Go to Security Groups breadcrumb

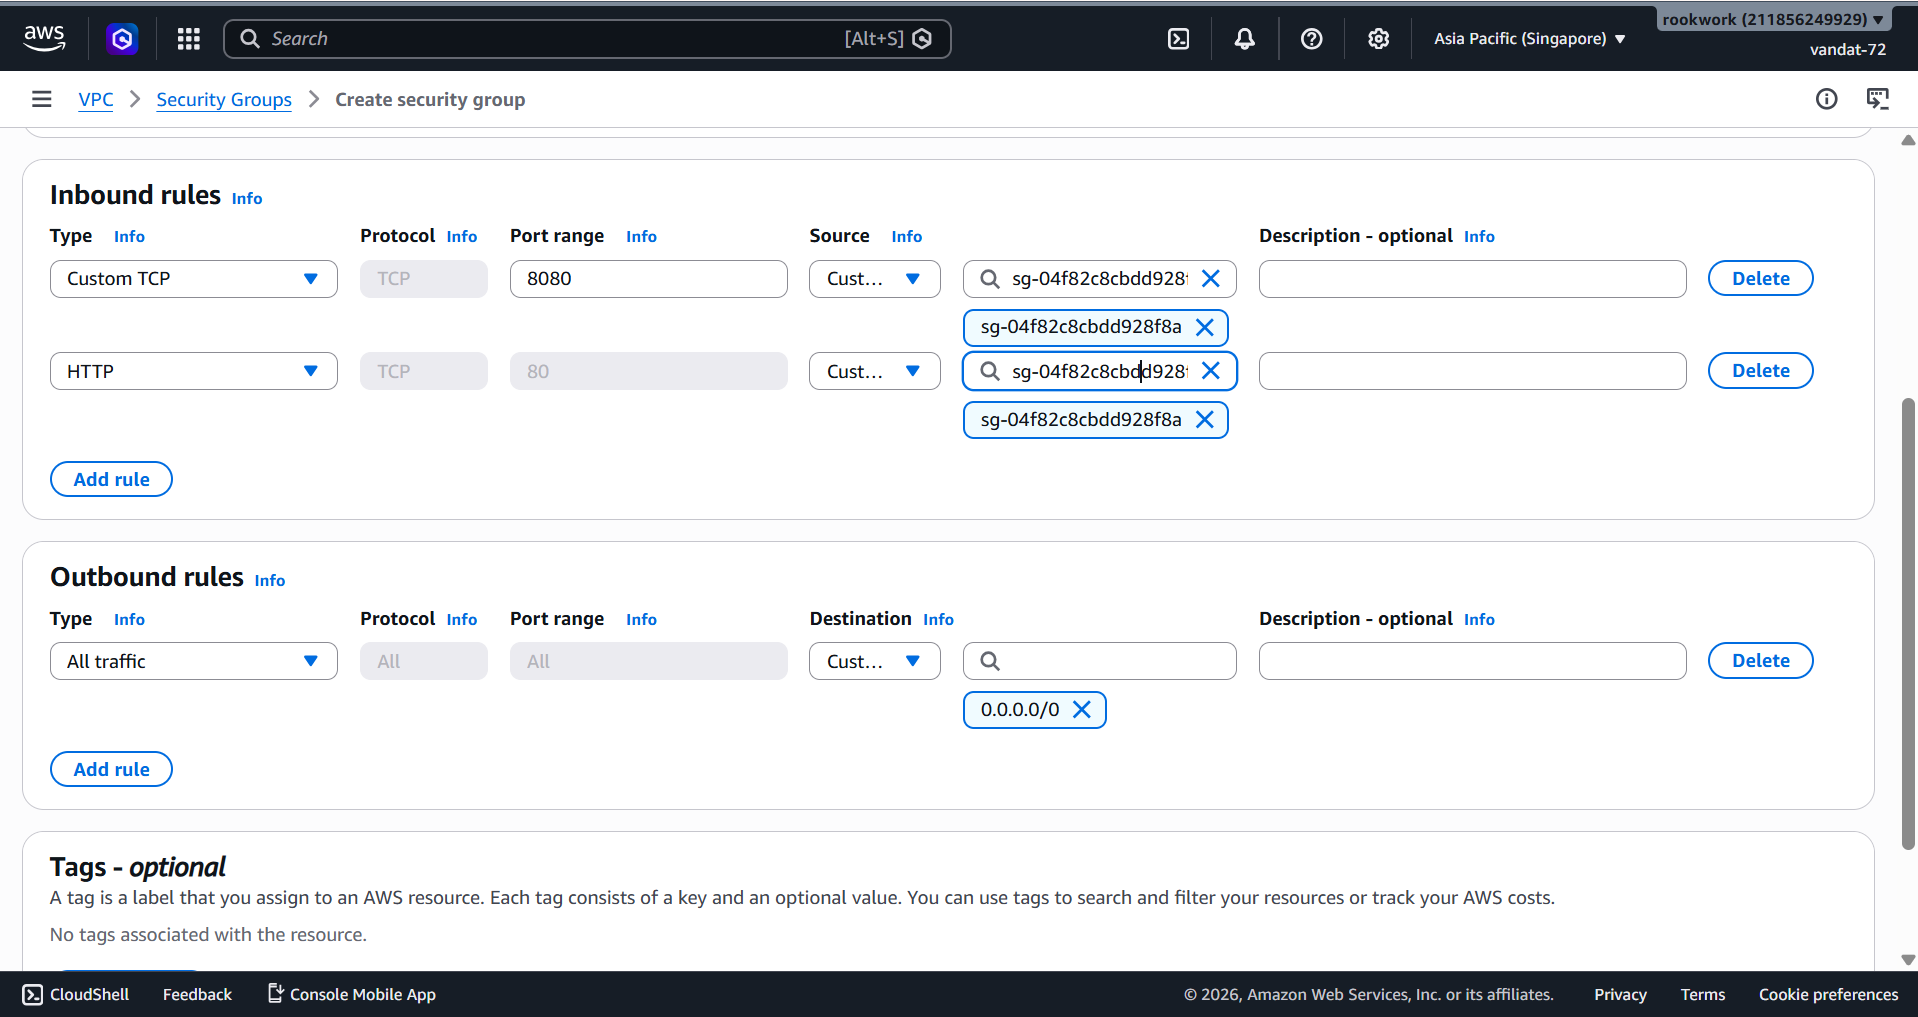click(x=224, y=99)
